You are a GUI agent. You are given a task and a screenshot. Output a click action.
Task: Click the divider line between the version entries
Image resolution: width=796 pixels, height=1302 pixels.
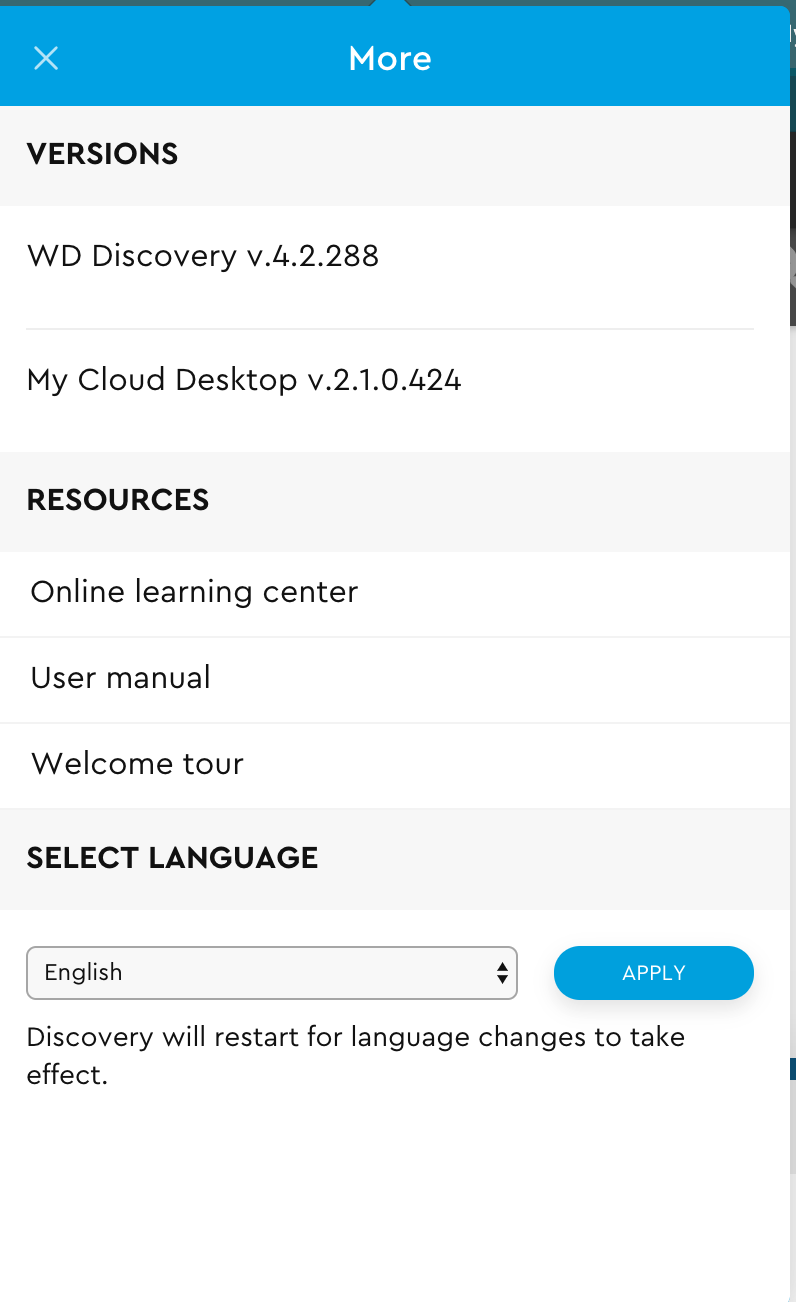390,328
